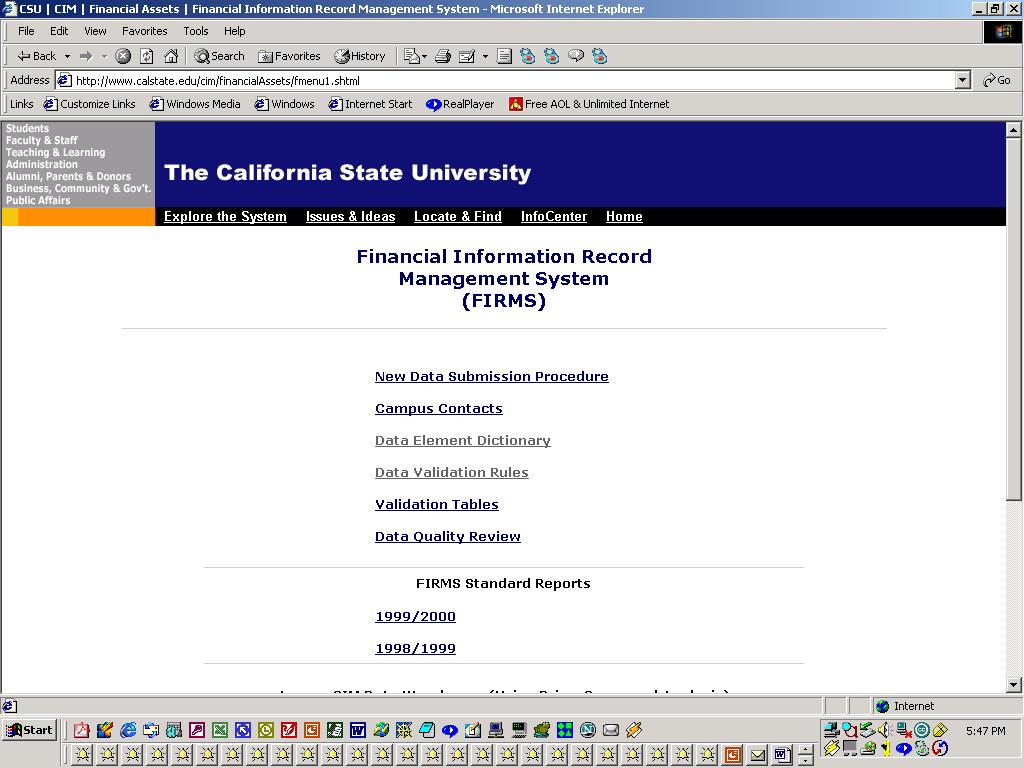
Task: Open the Back history dropdown arrow
Action: [x=67, y=56]
